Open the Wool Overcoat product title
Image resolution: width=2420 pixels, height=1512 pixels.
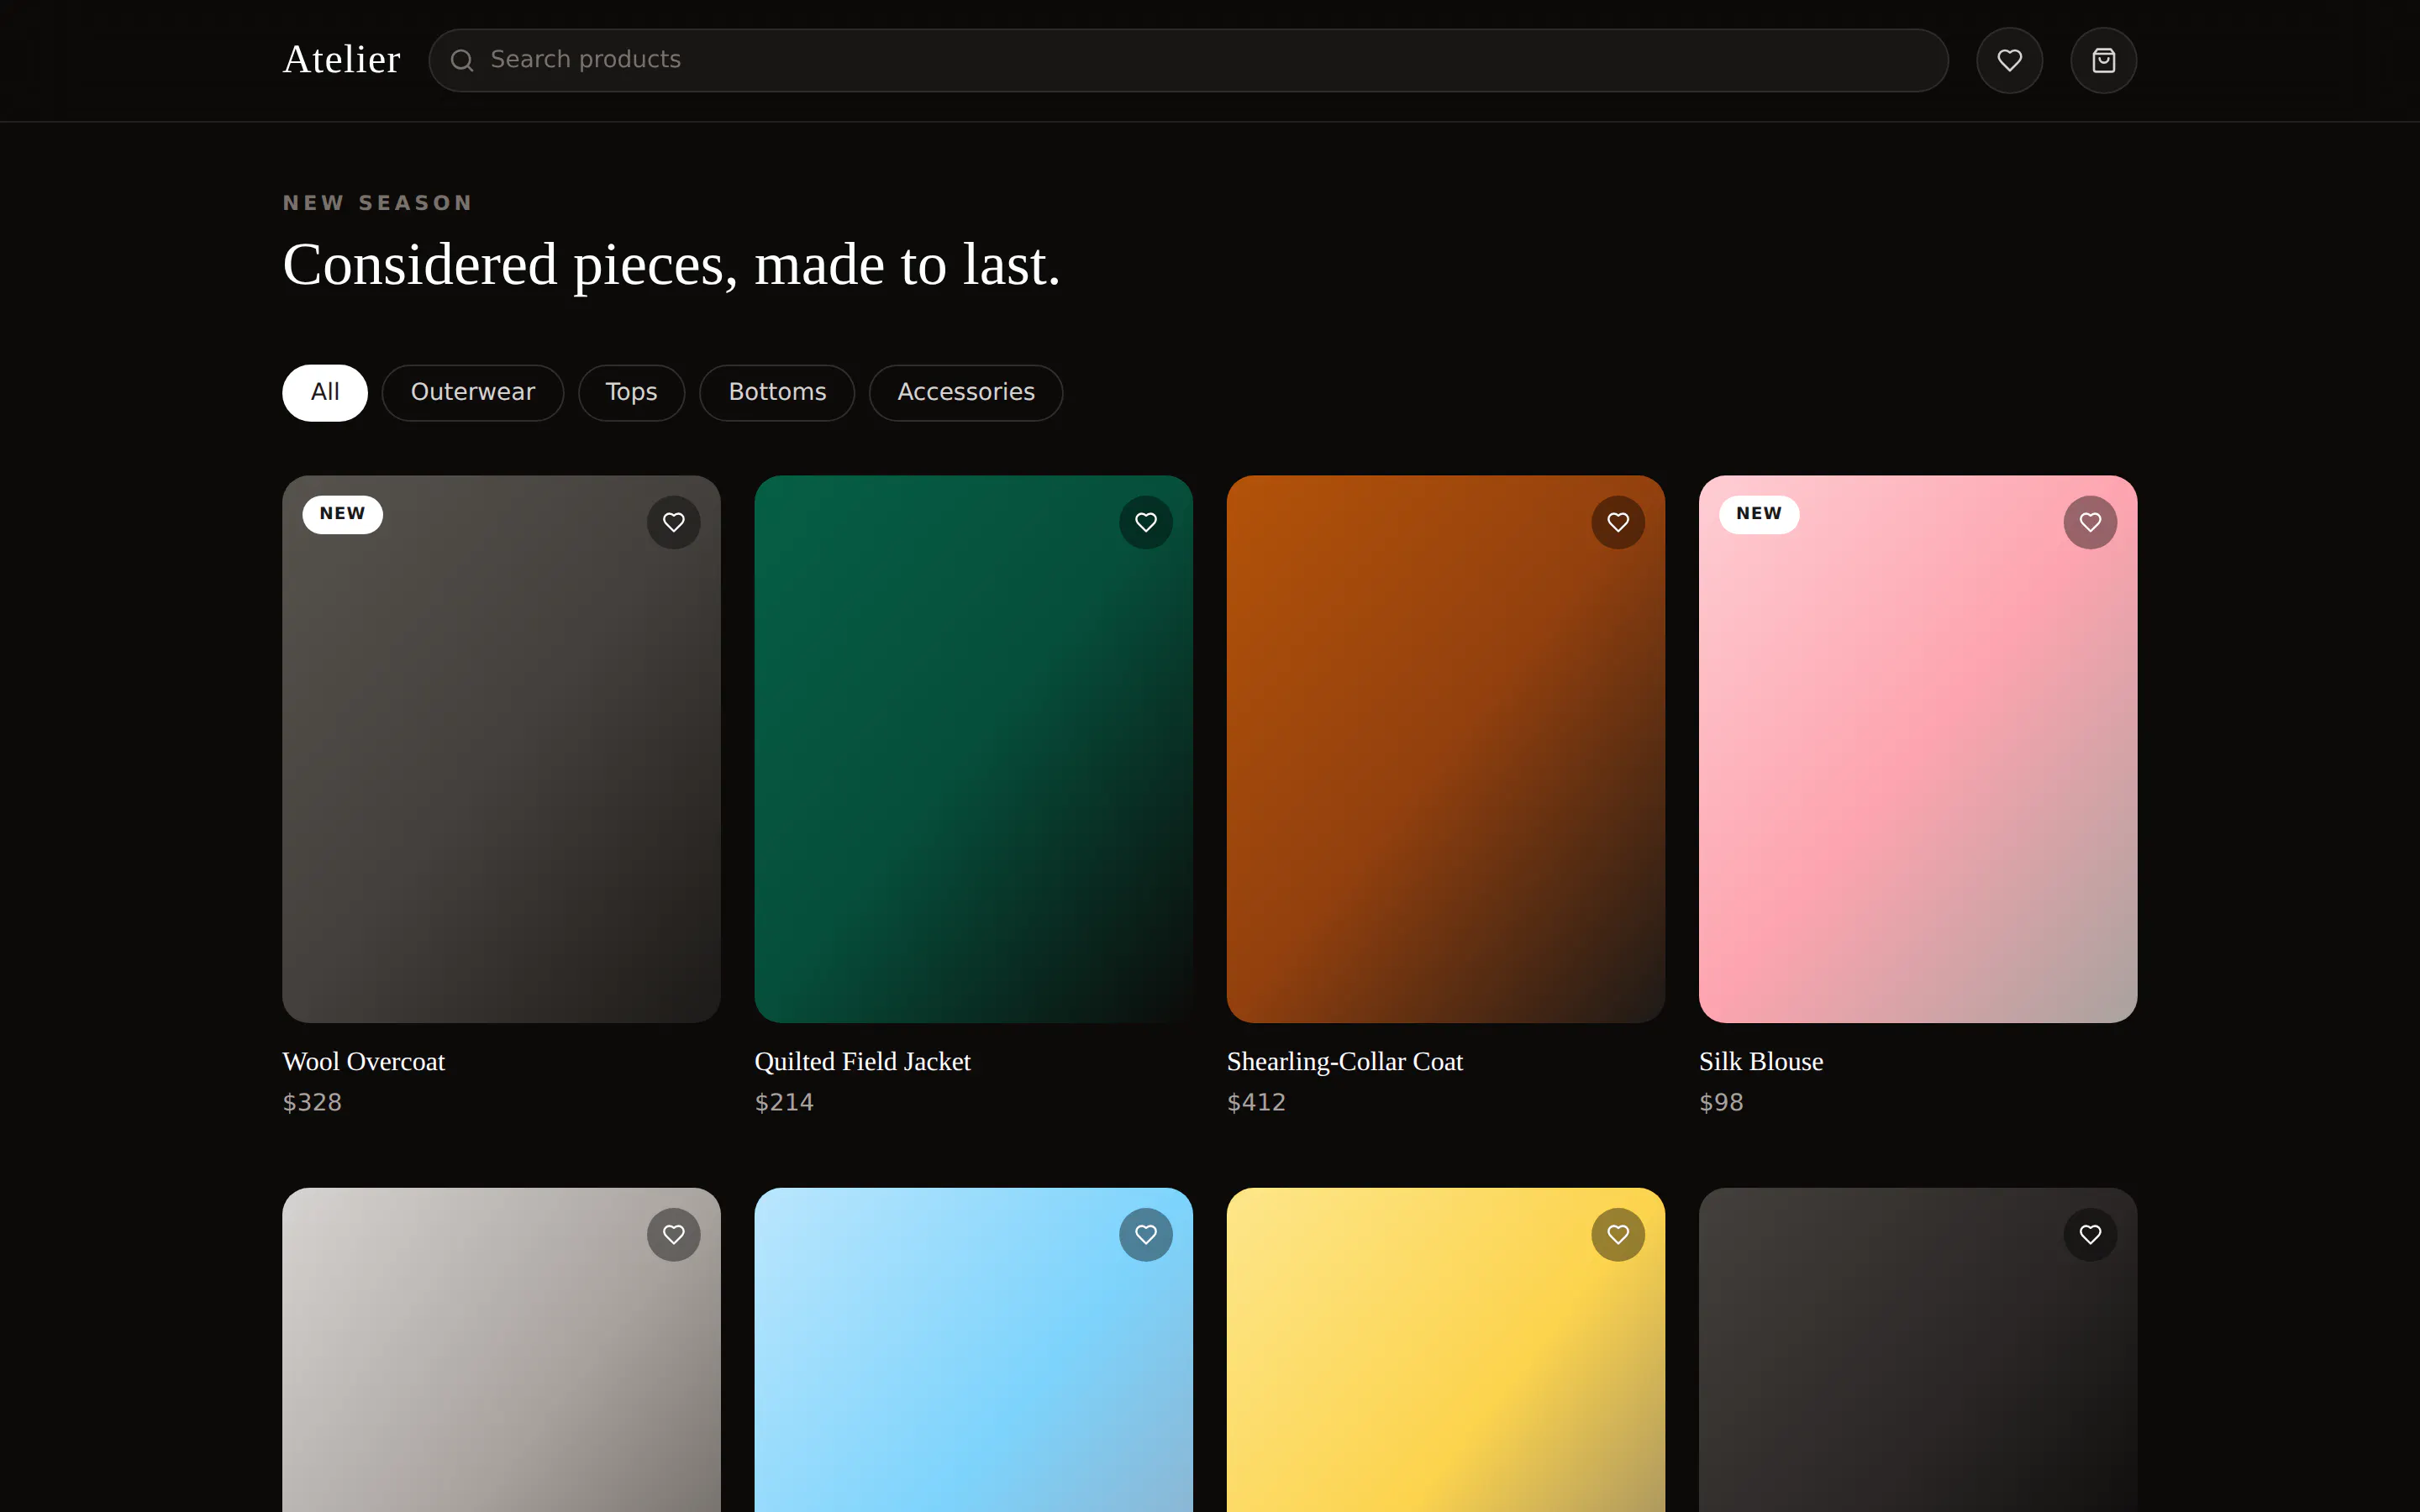point(364,1061)
